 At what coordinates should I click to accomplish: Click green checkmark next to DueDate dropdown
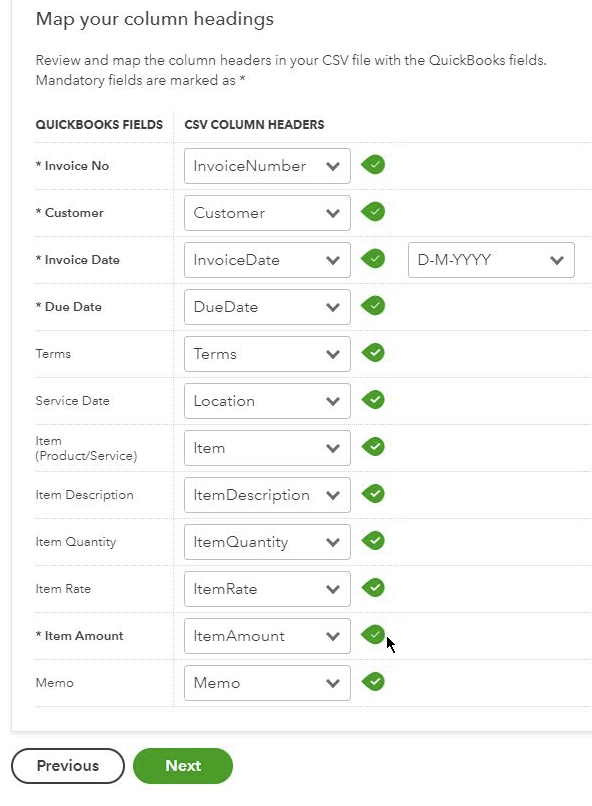[373, 306]
